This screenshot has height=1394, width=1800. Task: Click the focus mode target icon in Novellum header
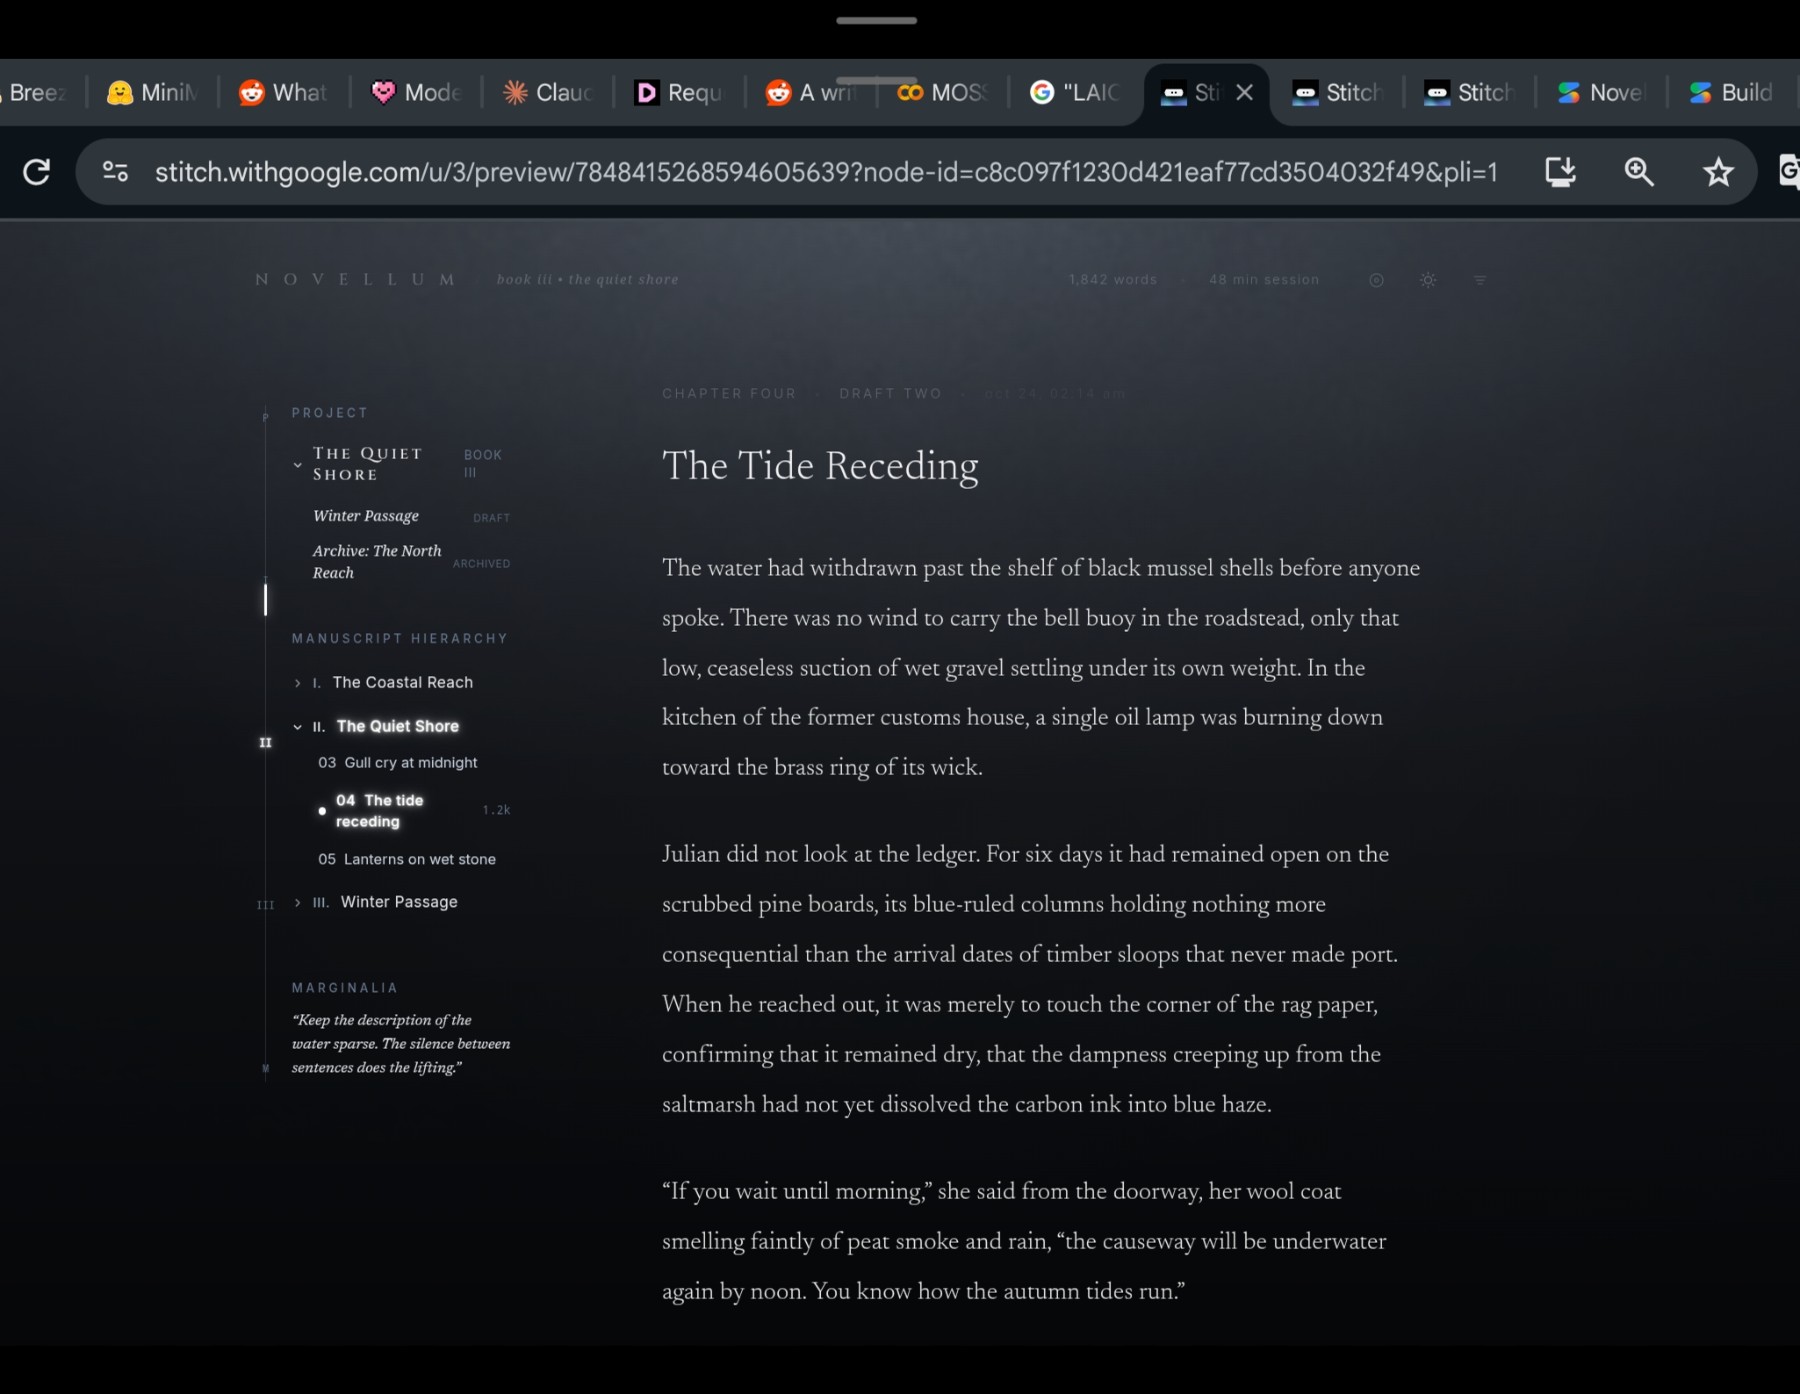tap(1376, 280)
